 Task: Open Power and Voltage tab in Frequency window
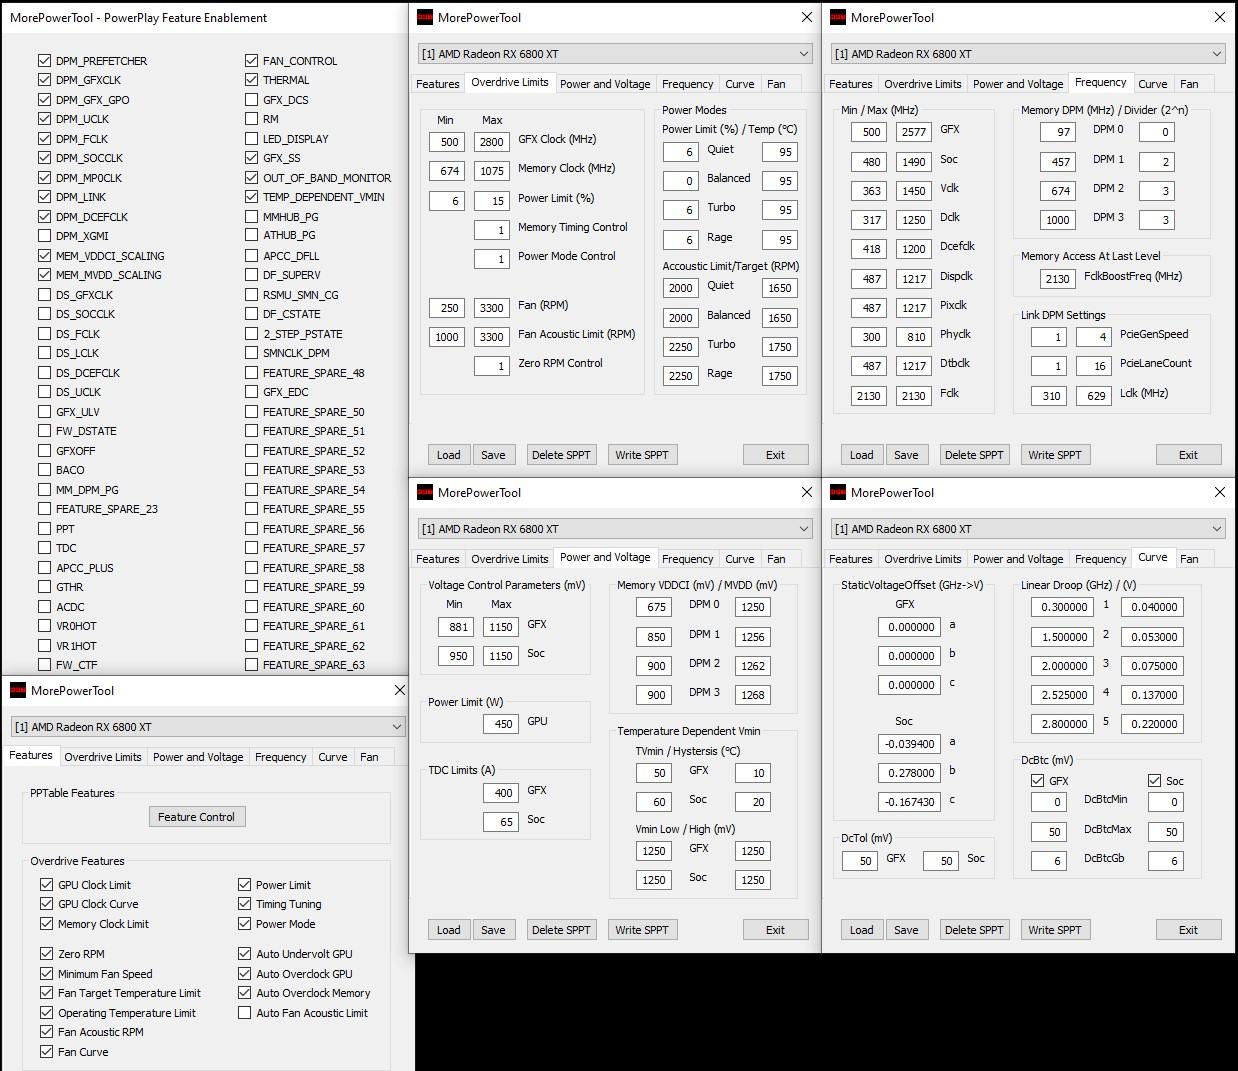(x=1018, y=84)
